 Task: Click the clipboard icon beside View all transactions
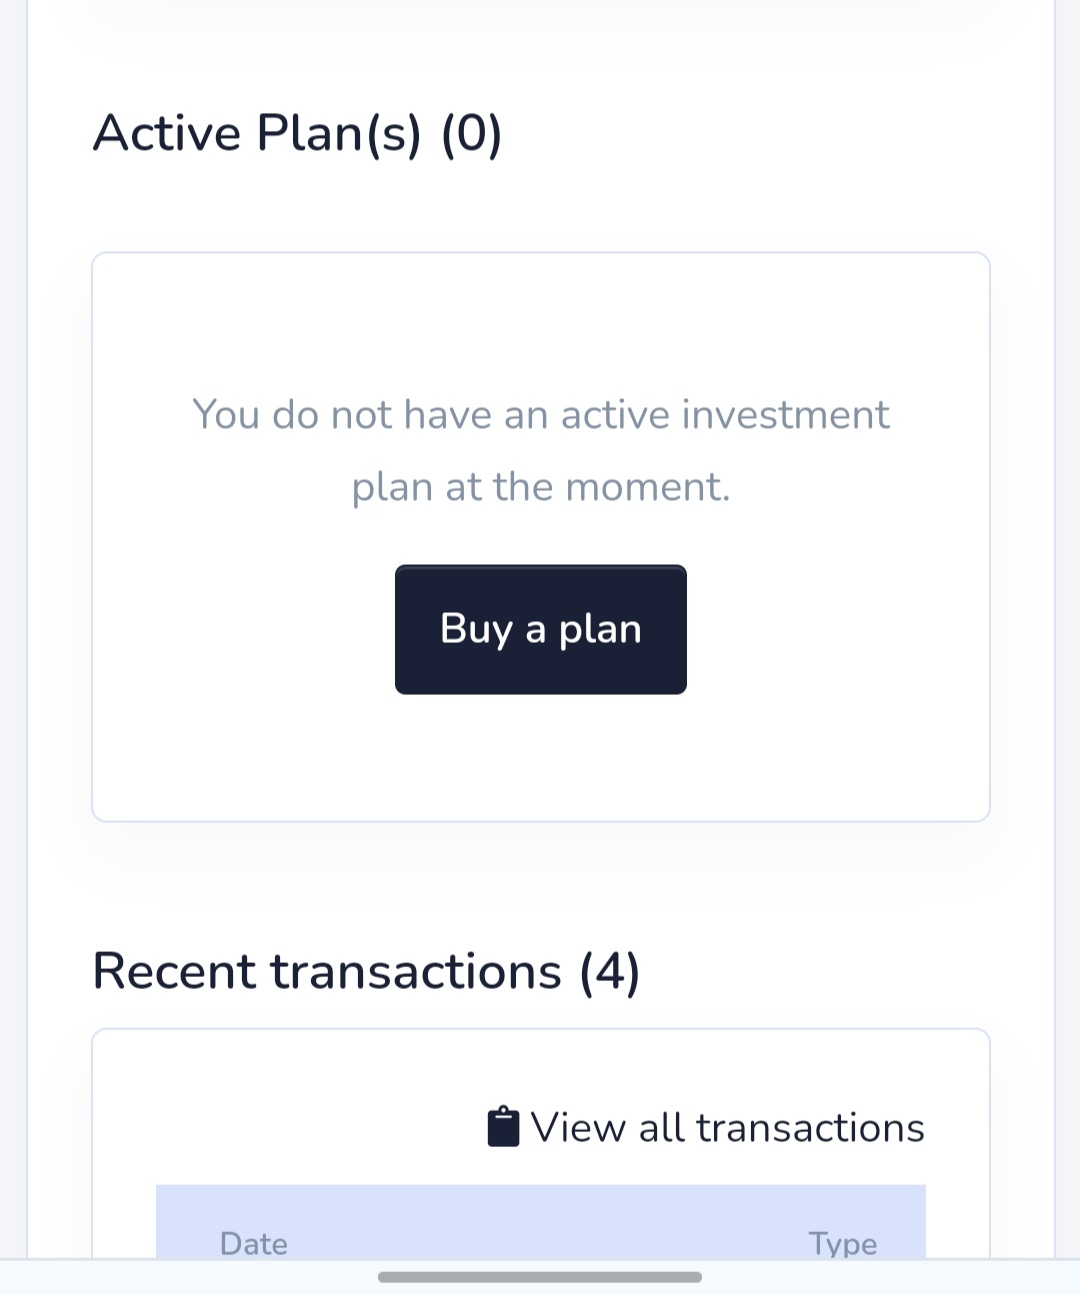point(503,1127)
